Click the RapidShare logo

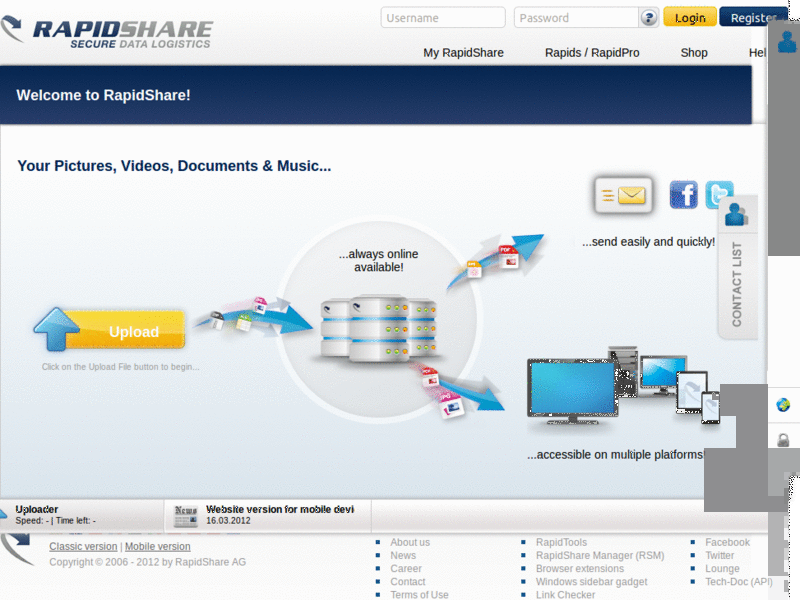click(106, 33)
